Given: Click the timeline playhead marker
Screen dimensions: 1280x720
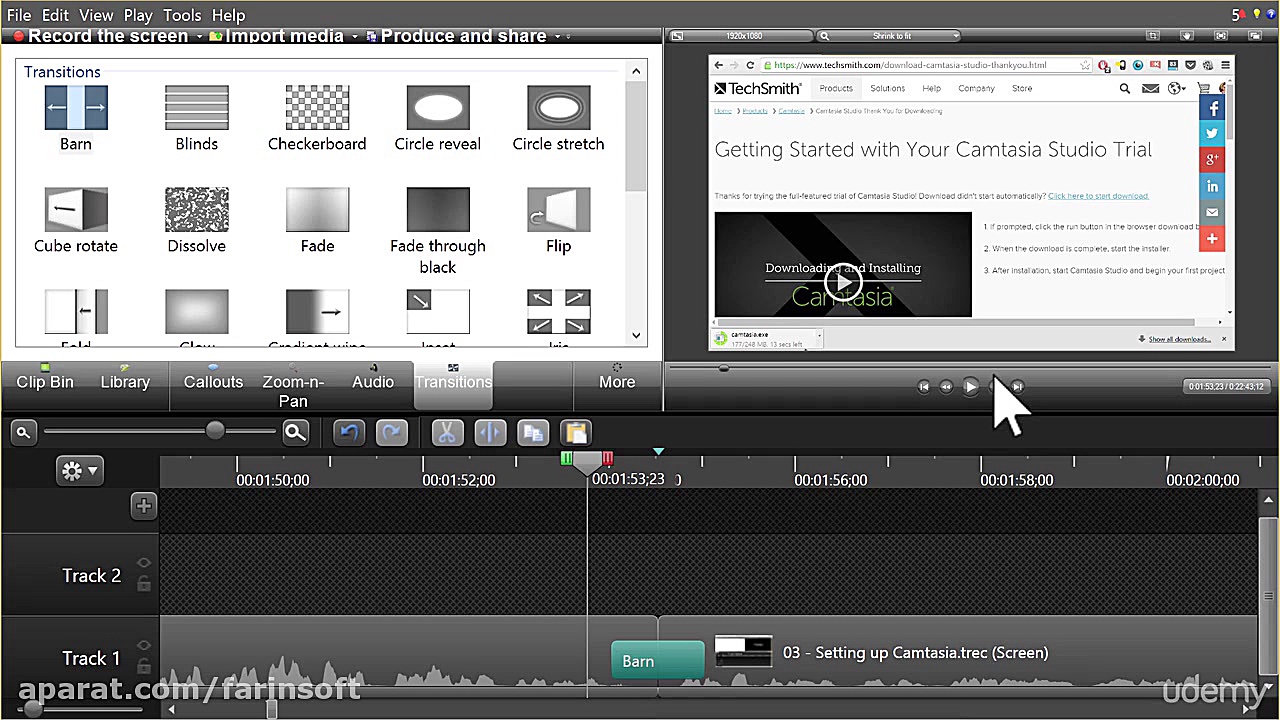Looking at the screenshot, I should click(x=587, y=461).
